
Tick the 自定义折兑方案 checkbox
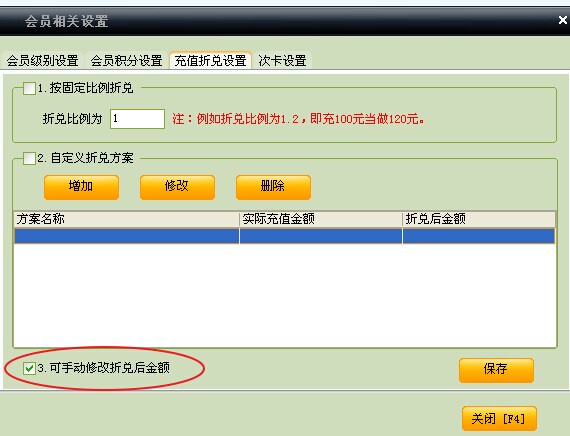coord(29,158)
